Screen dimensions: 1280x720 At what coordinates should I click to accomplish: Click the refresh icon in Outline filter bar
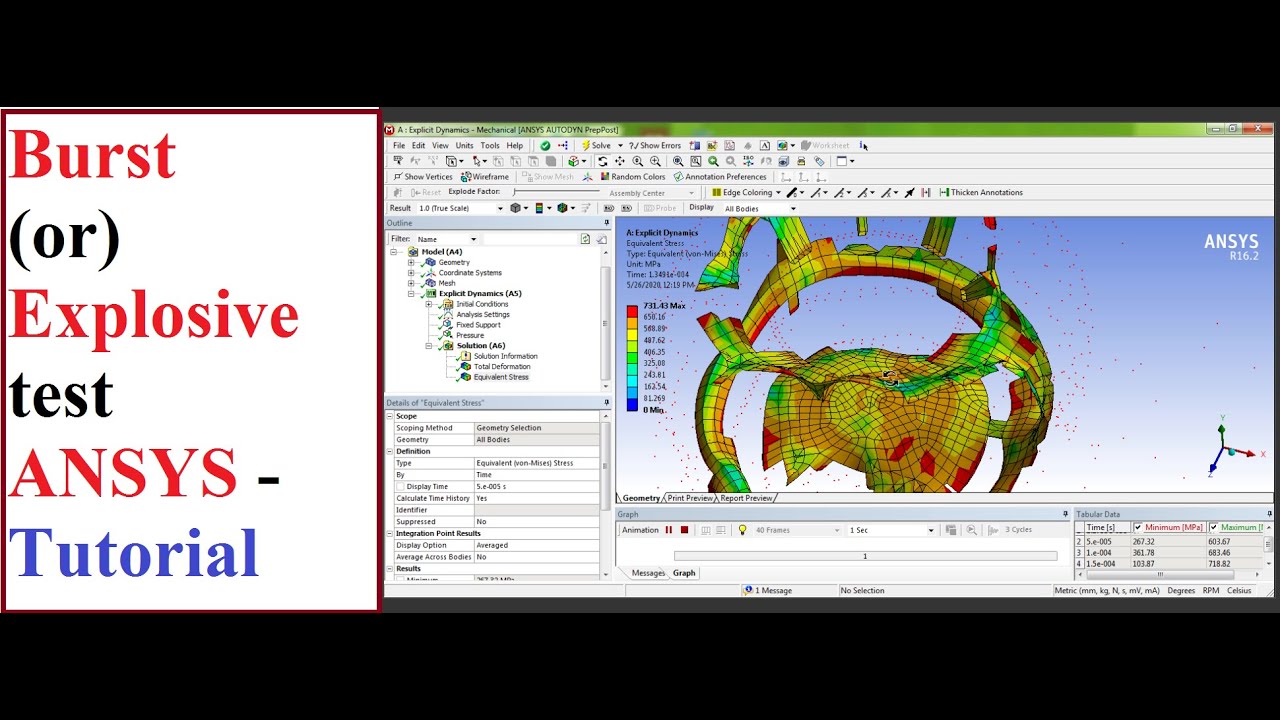586,239
